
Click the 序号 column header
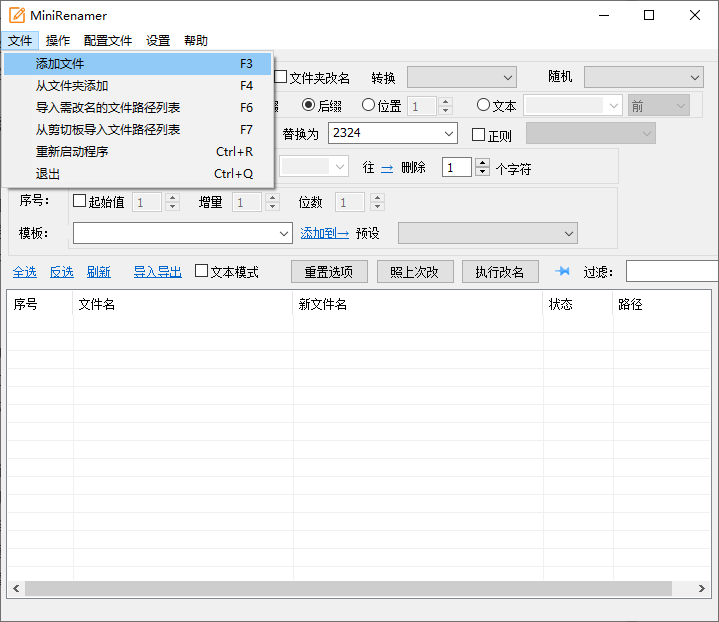click(x=40, y=304)
